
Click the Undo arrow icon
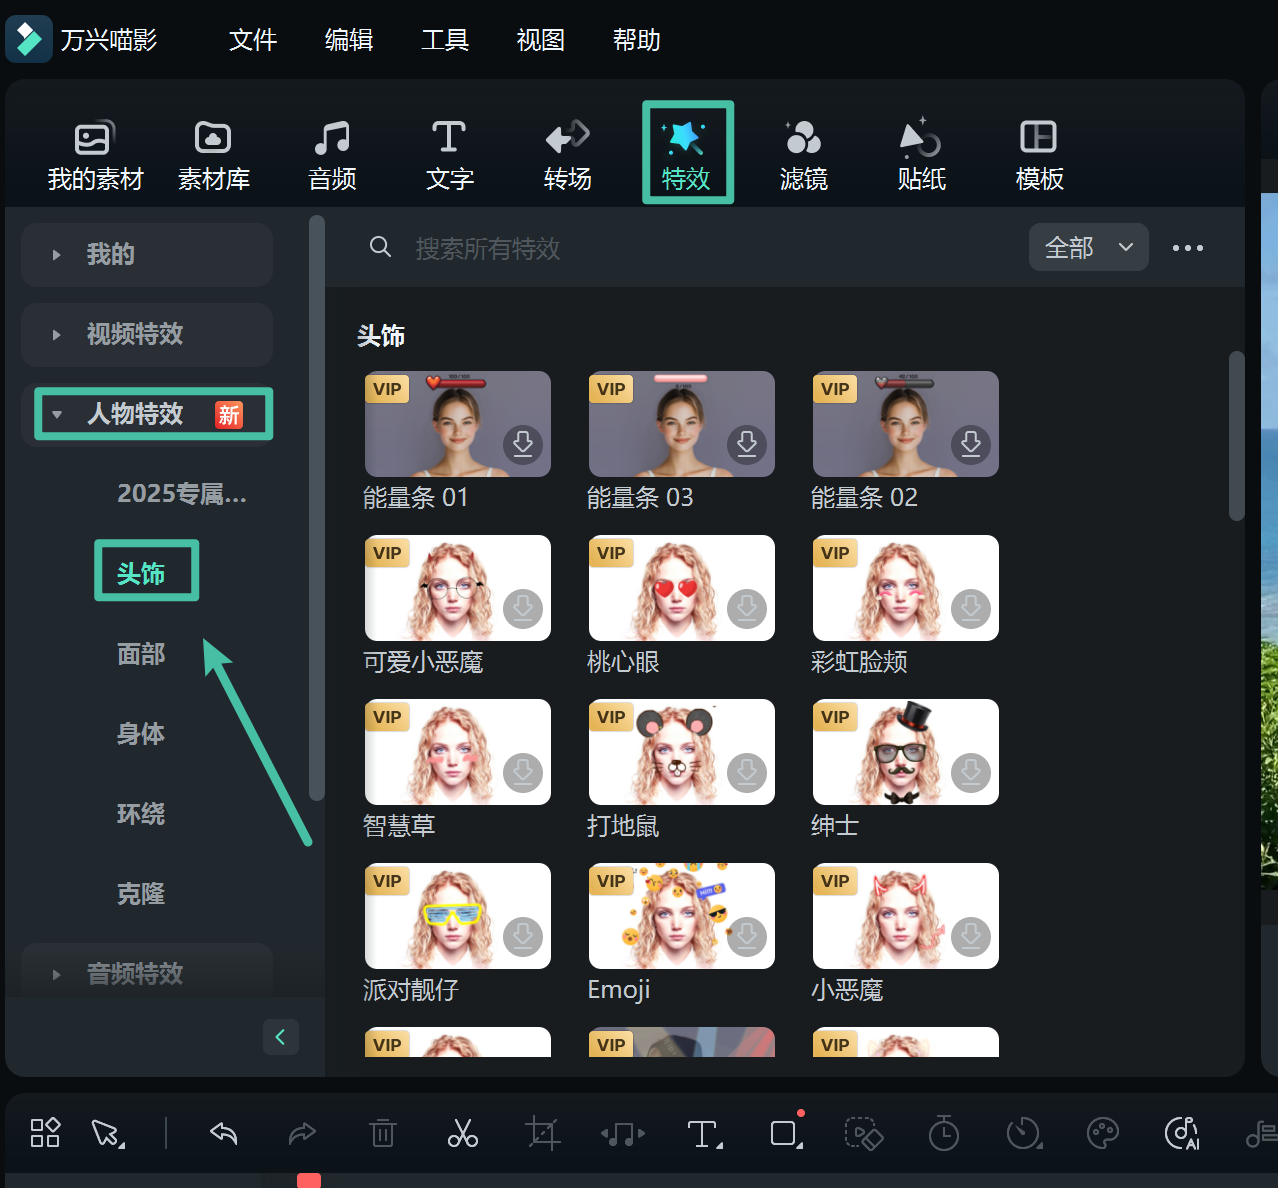point(222,1133)
